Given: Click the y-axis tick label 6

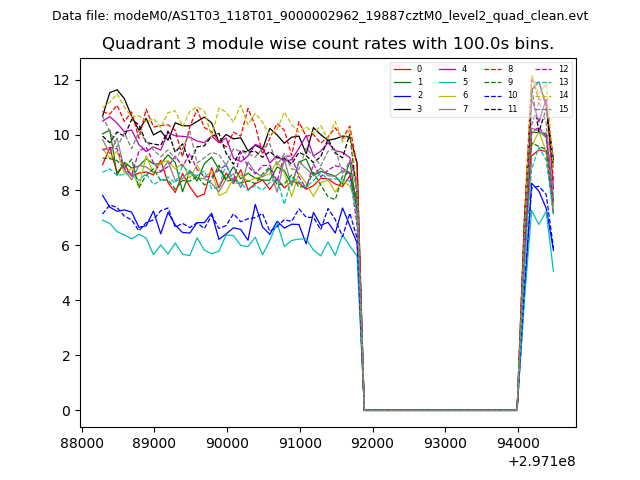Looking at the screenshot, I should pos(64,245).
